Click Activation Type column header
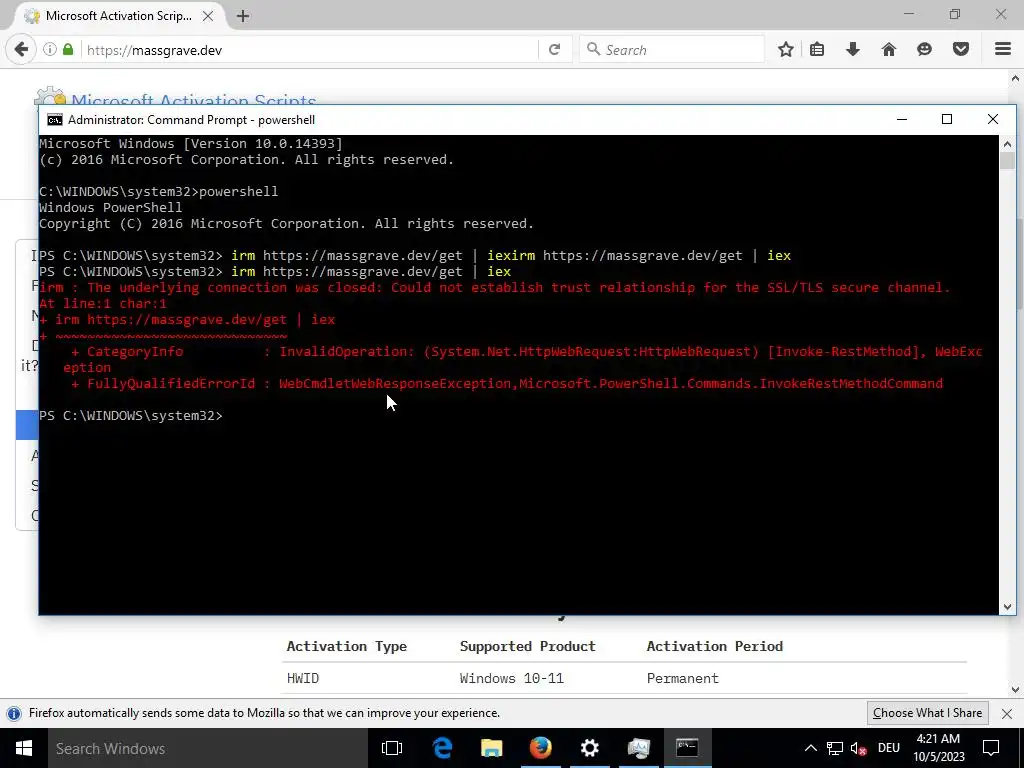The image size is (1024, 768). [347, 647]
